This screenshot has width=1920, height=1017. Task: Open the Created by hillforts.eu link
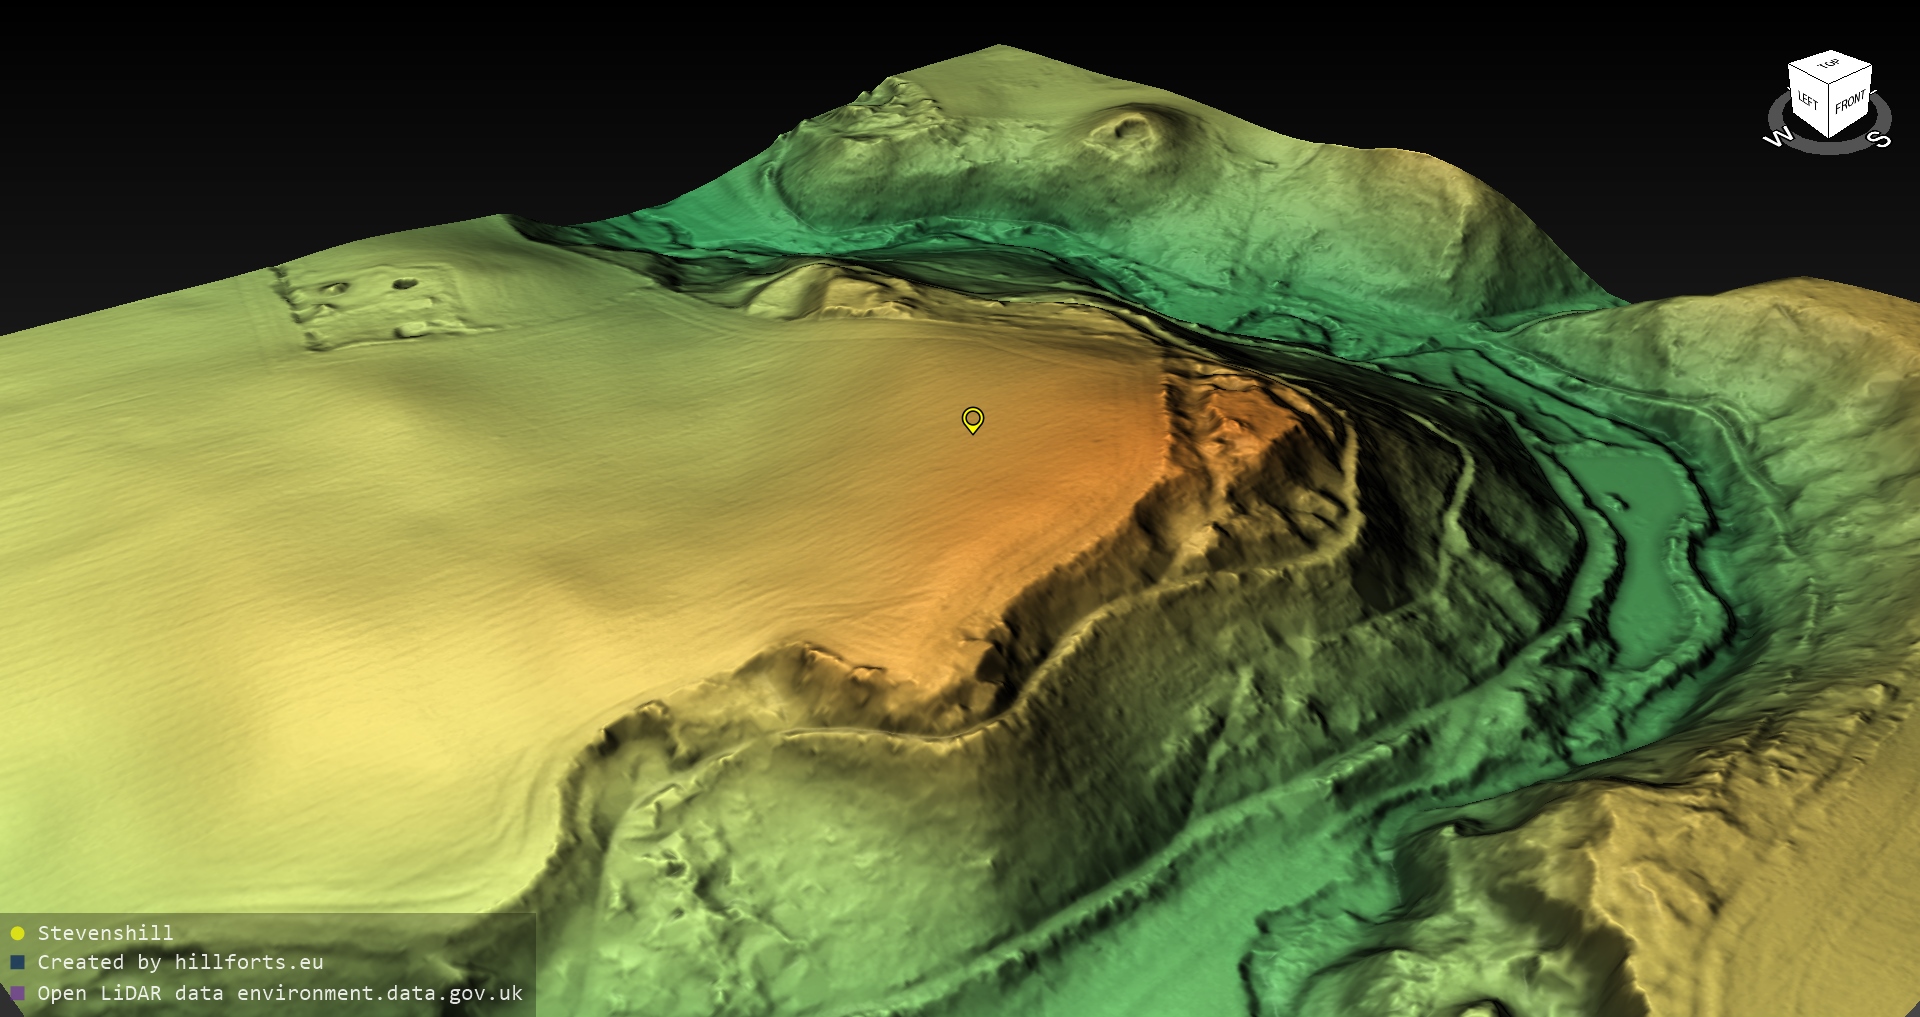pyautogui.click(x=180, y=963)
